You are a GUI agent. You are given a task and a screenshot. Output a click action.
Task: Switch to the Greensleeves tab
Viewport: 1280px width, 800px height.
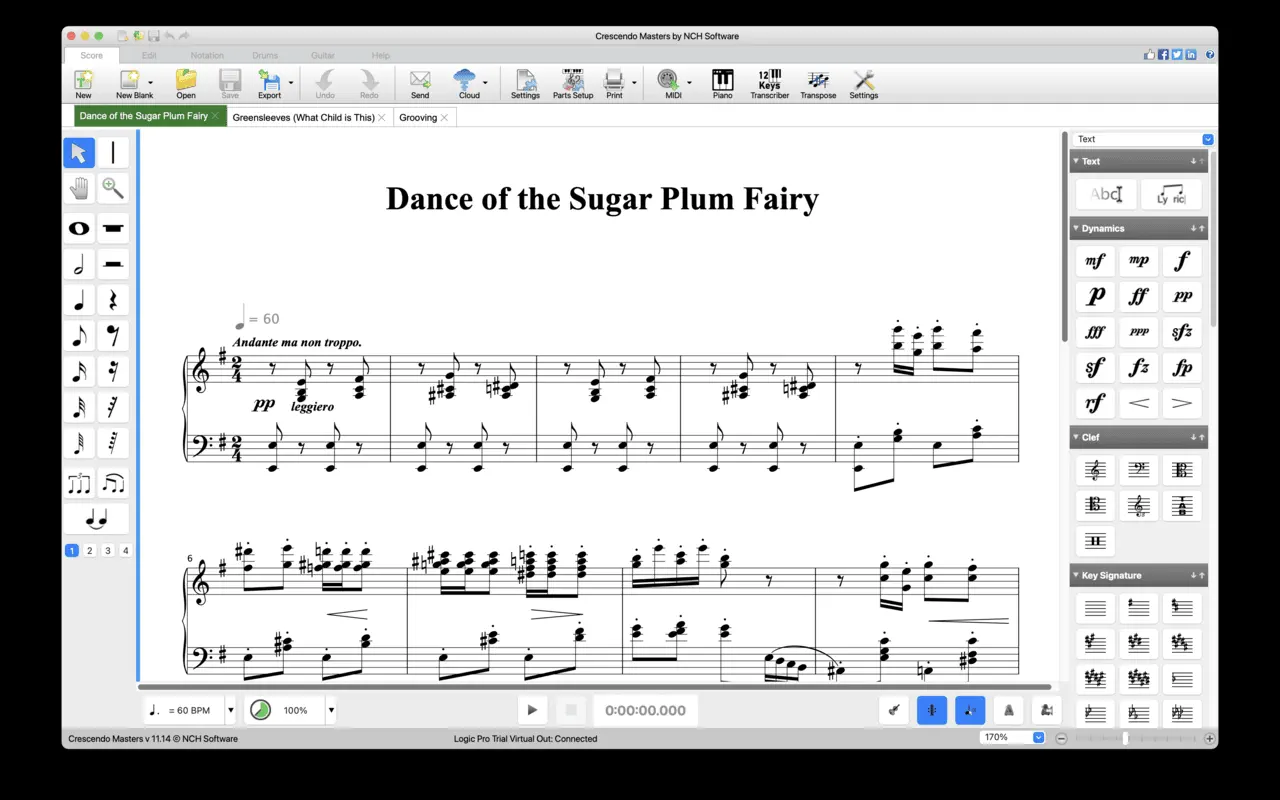303,117
